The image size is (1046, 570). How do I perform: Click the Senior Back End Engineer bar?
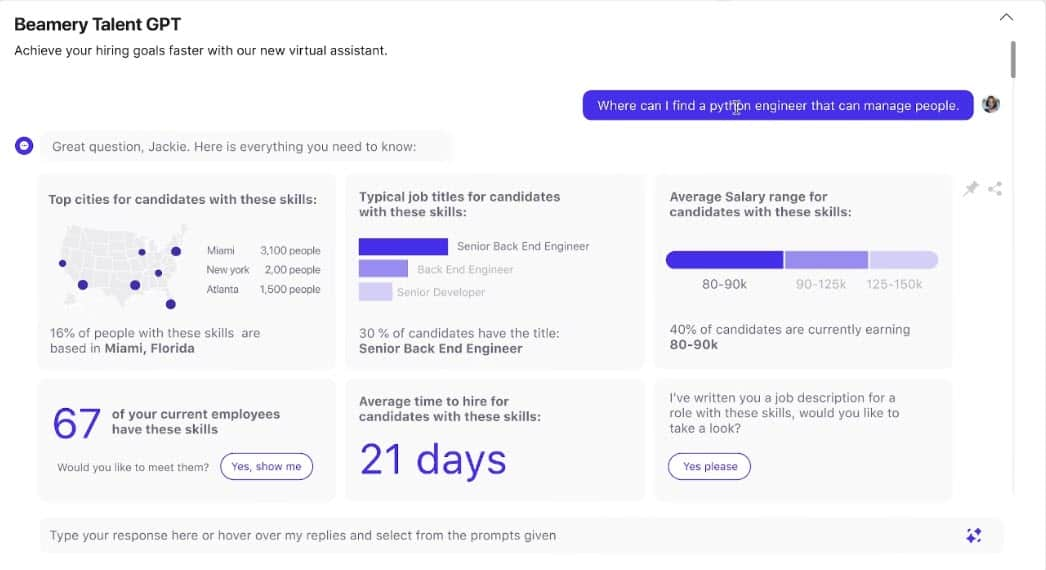point(403,246)
